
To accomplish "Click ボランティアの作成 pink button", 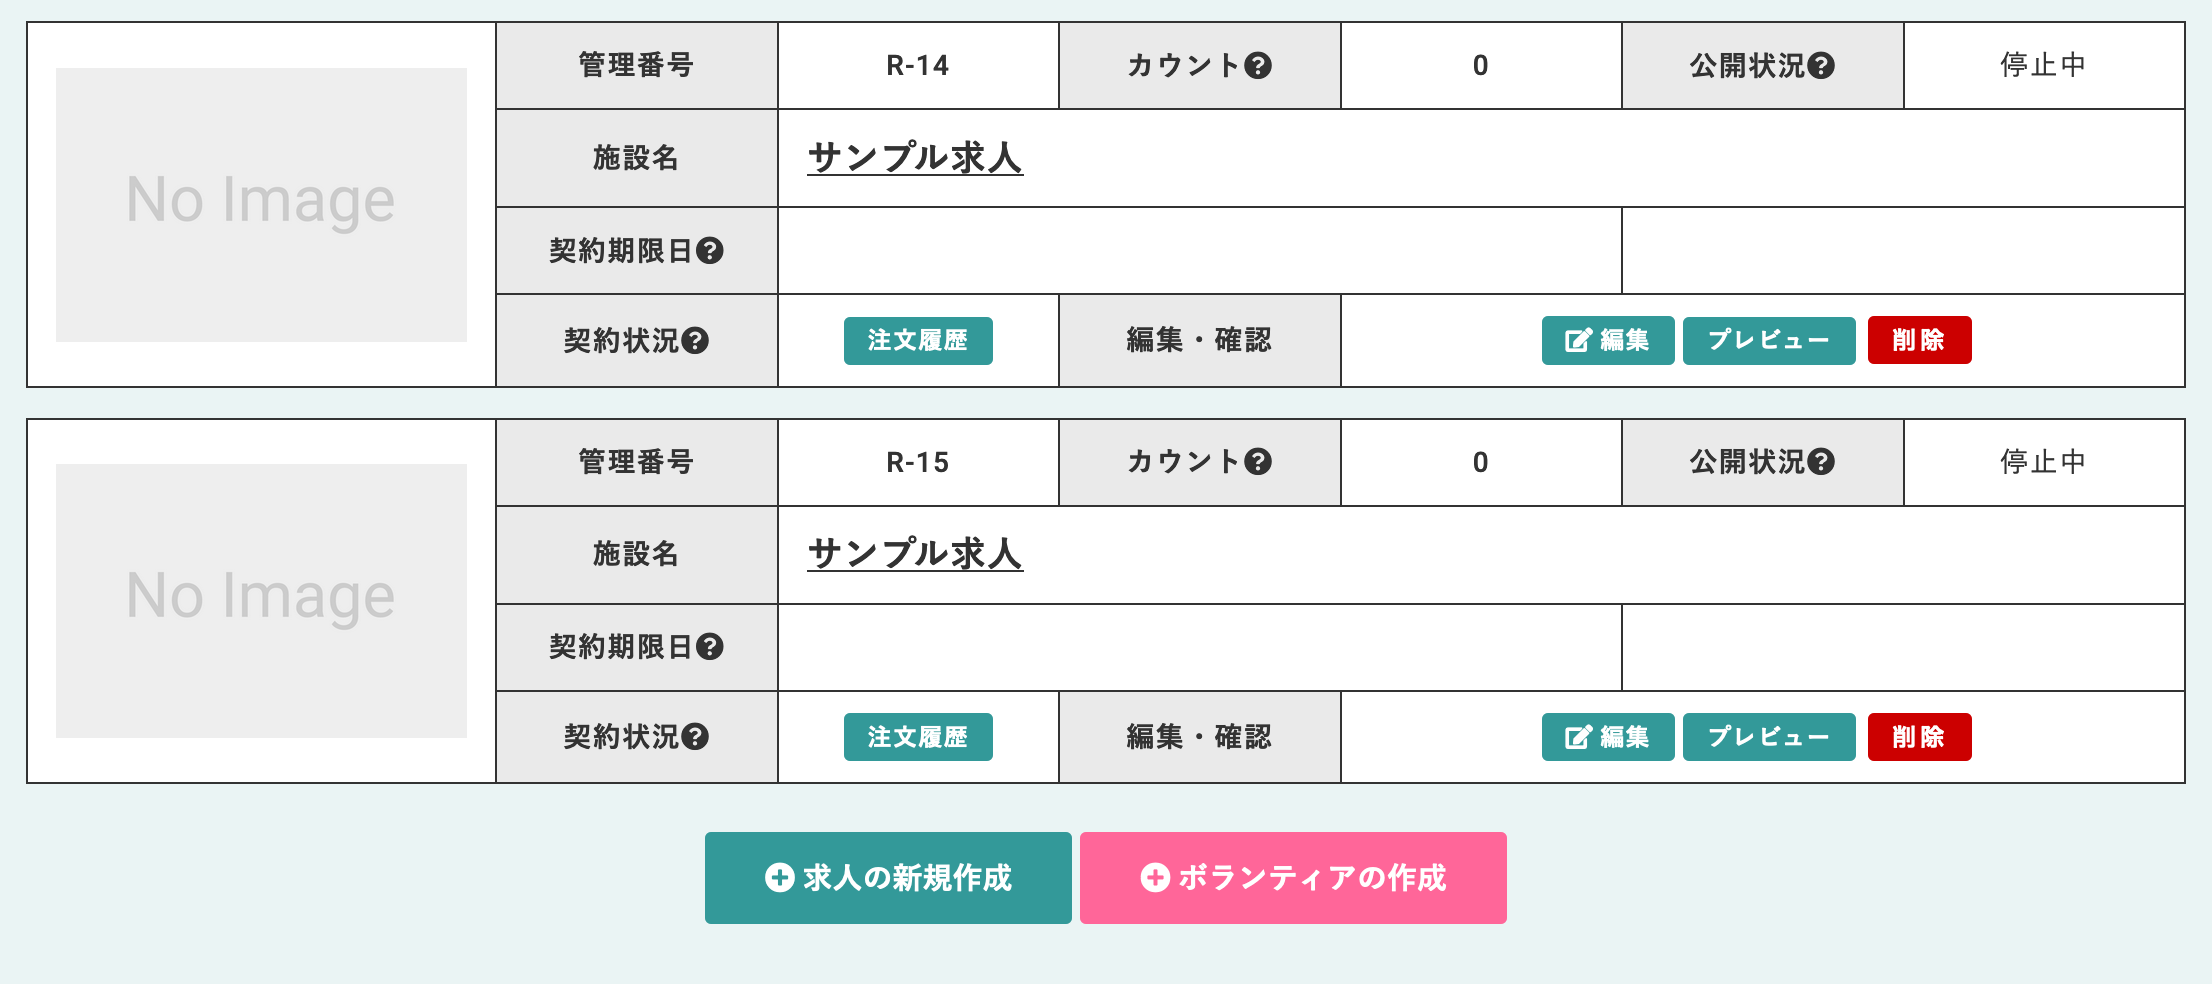I will [1292, 878].
